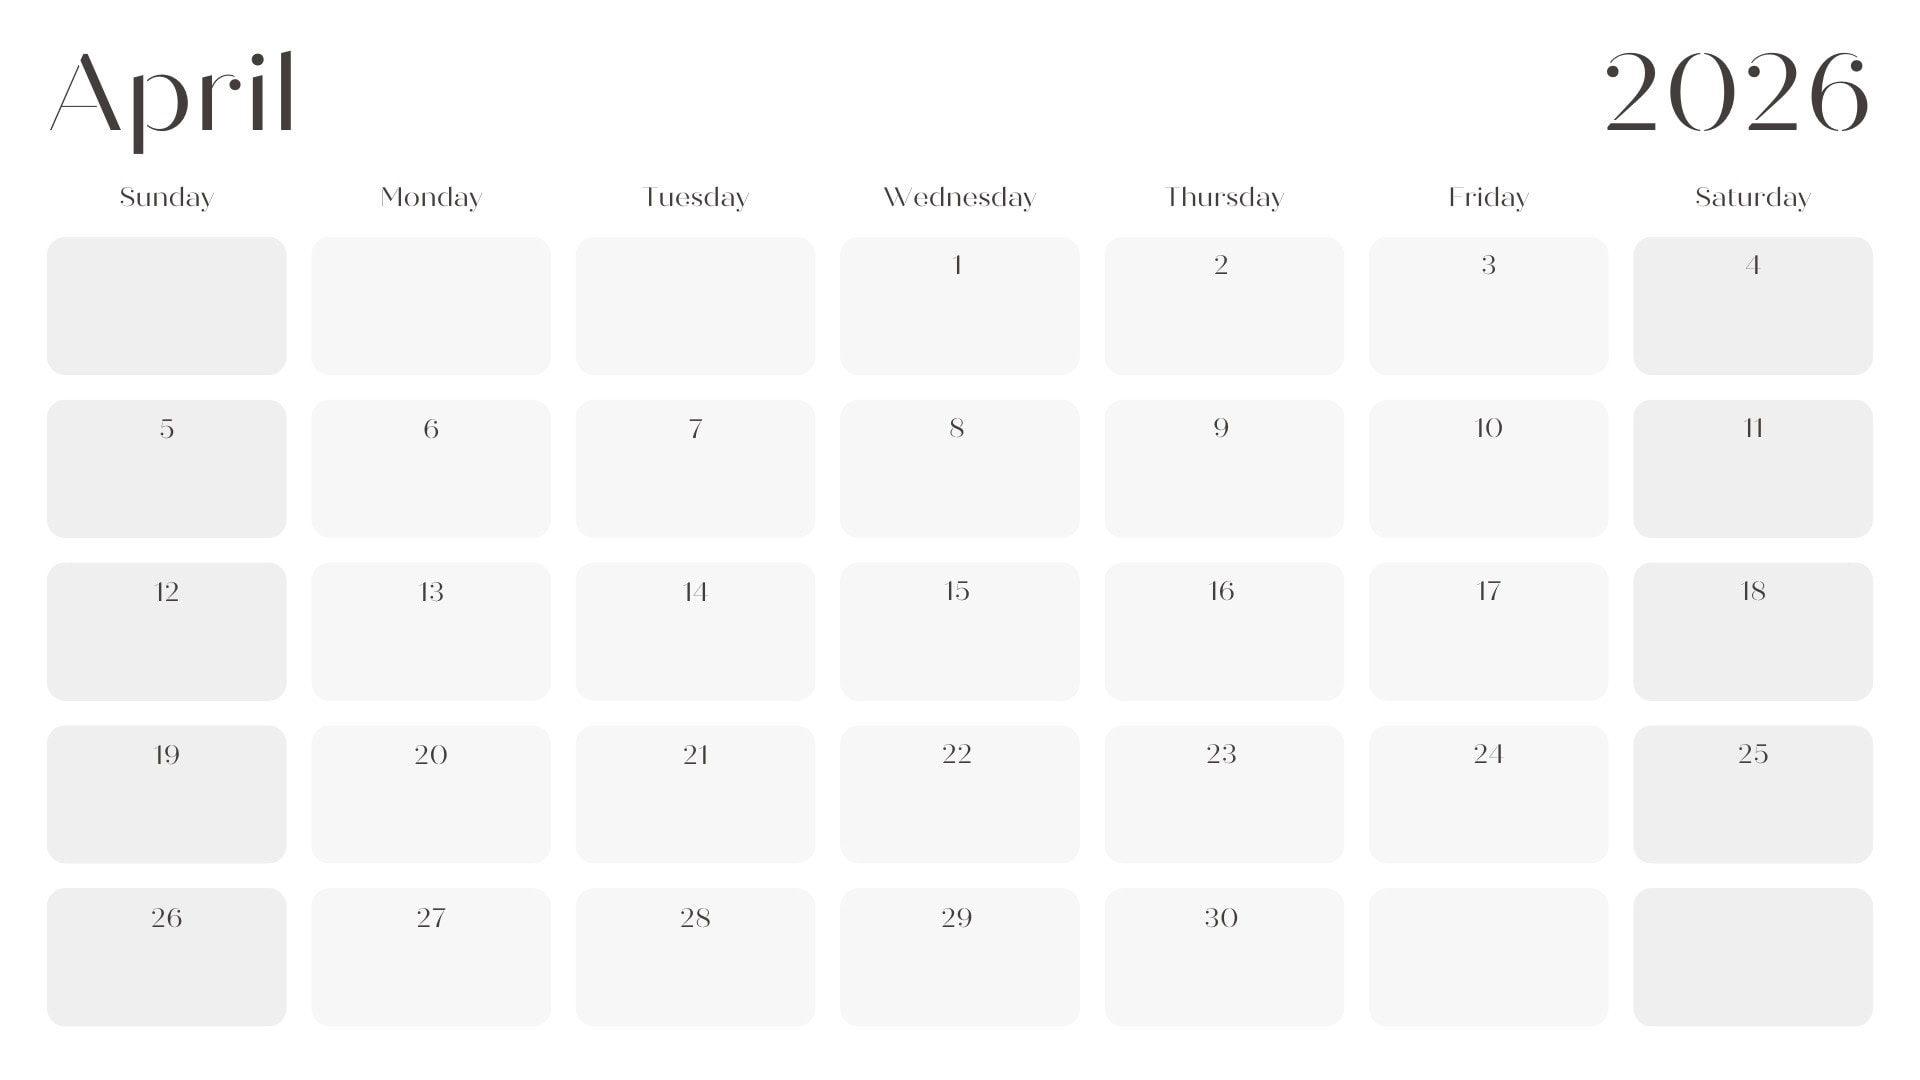Click the Saturday column header
1920x1080 pixels.
1752,197
